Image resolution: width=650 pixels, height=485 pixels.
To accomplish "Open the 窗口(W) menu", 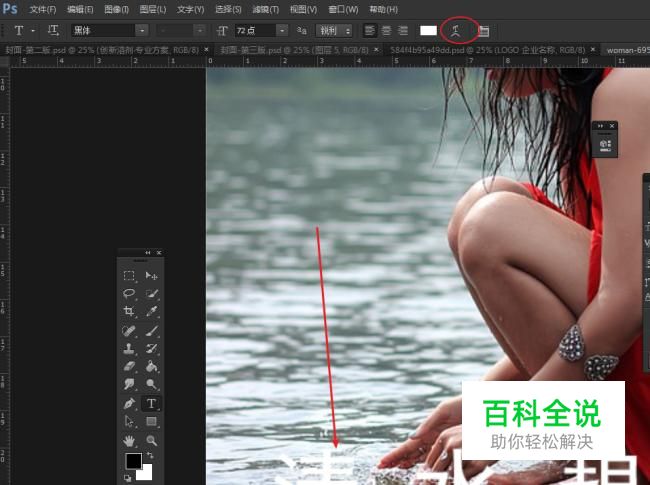I will coord(343,9).
